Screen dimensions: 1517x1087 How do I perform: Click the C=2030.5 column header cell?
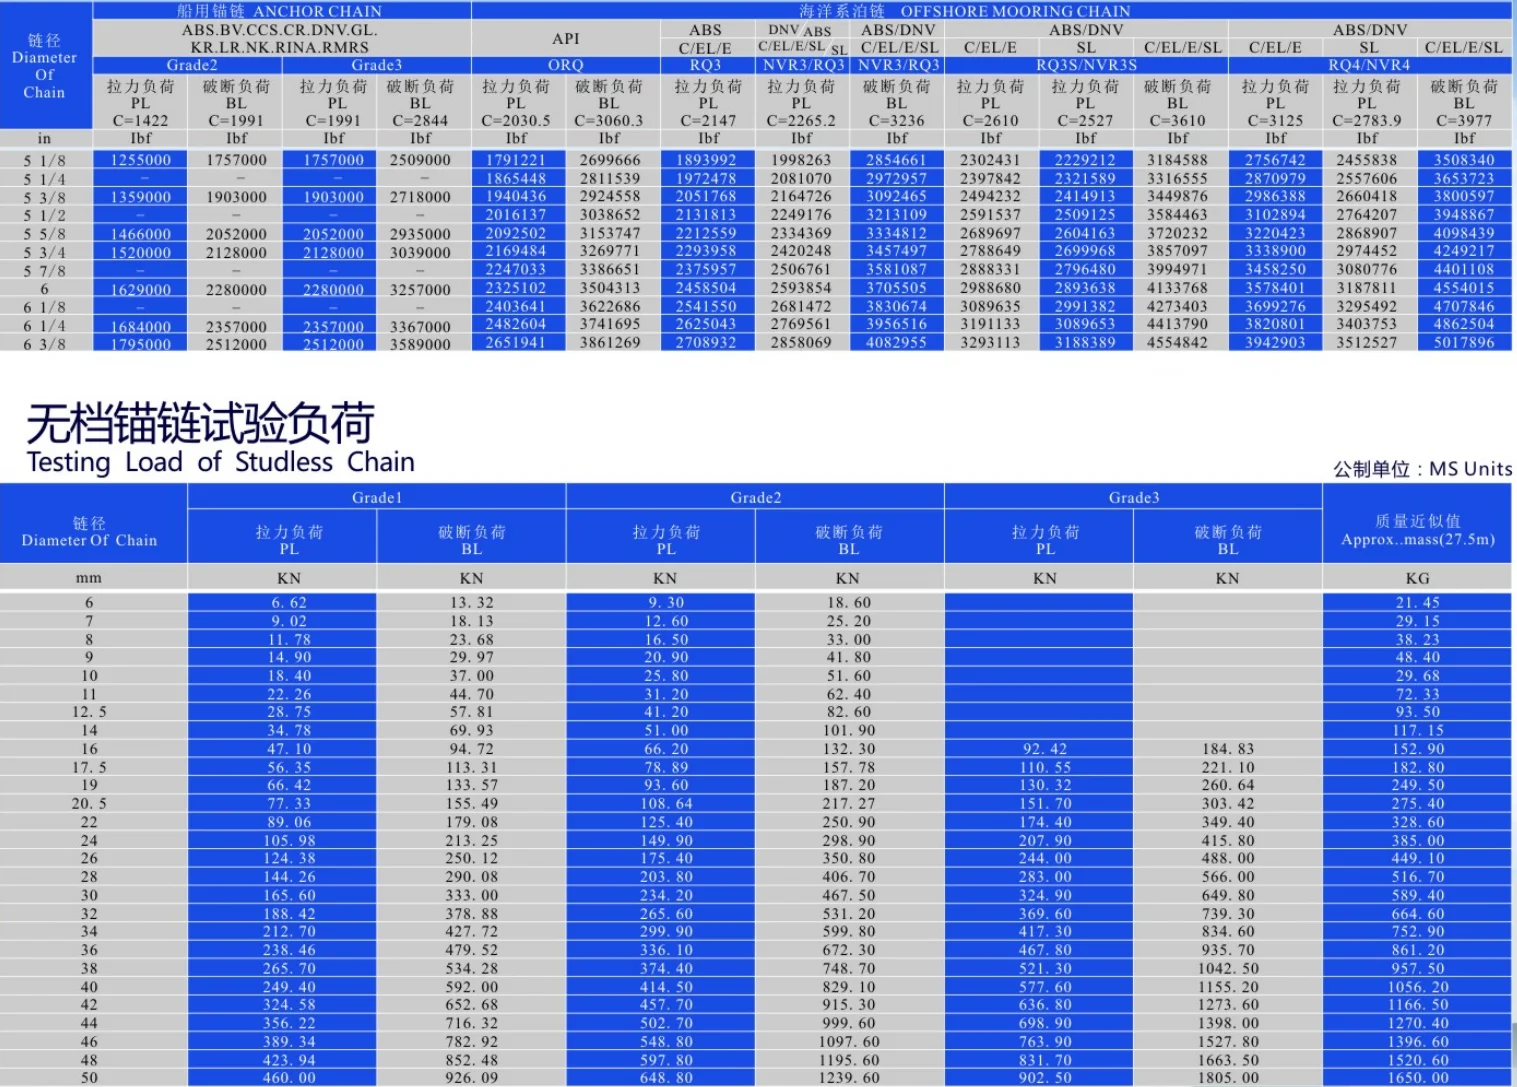point(516,120)
